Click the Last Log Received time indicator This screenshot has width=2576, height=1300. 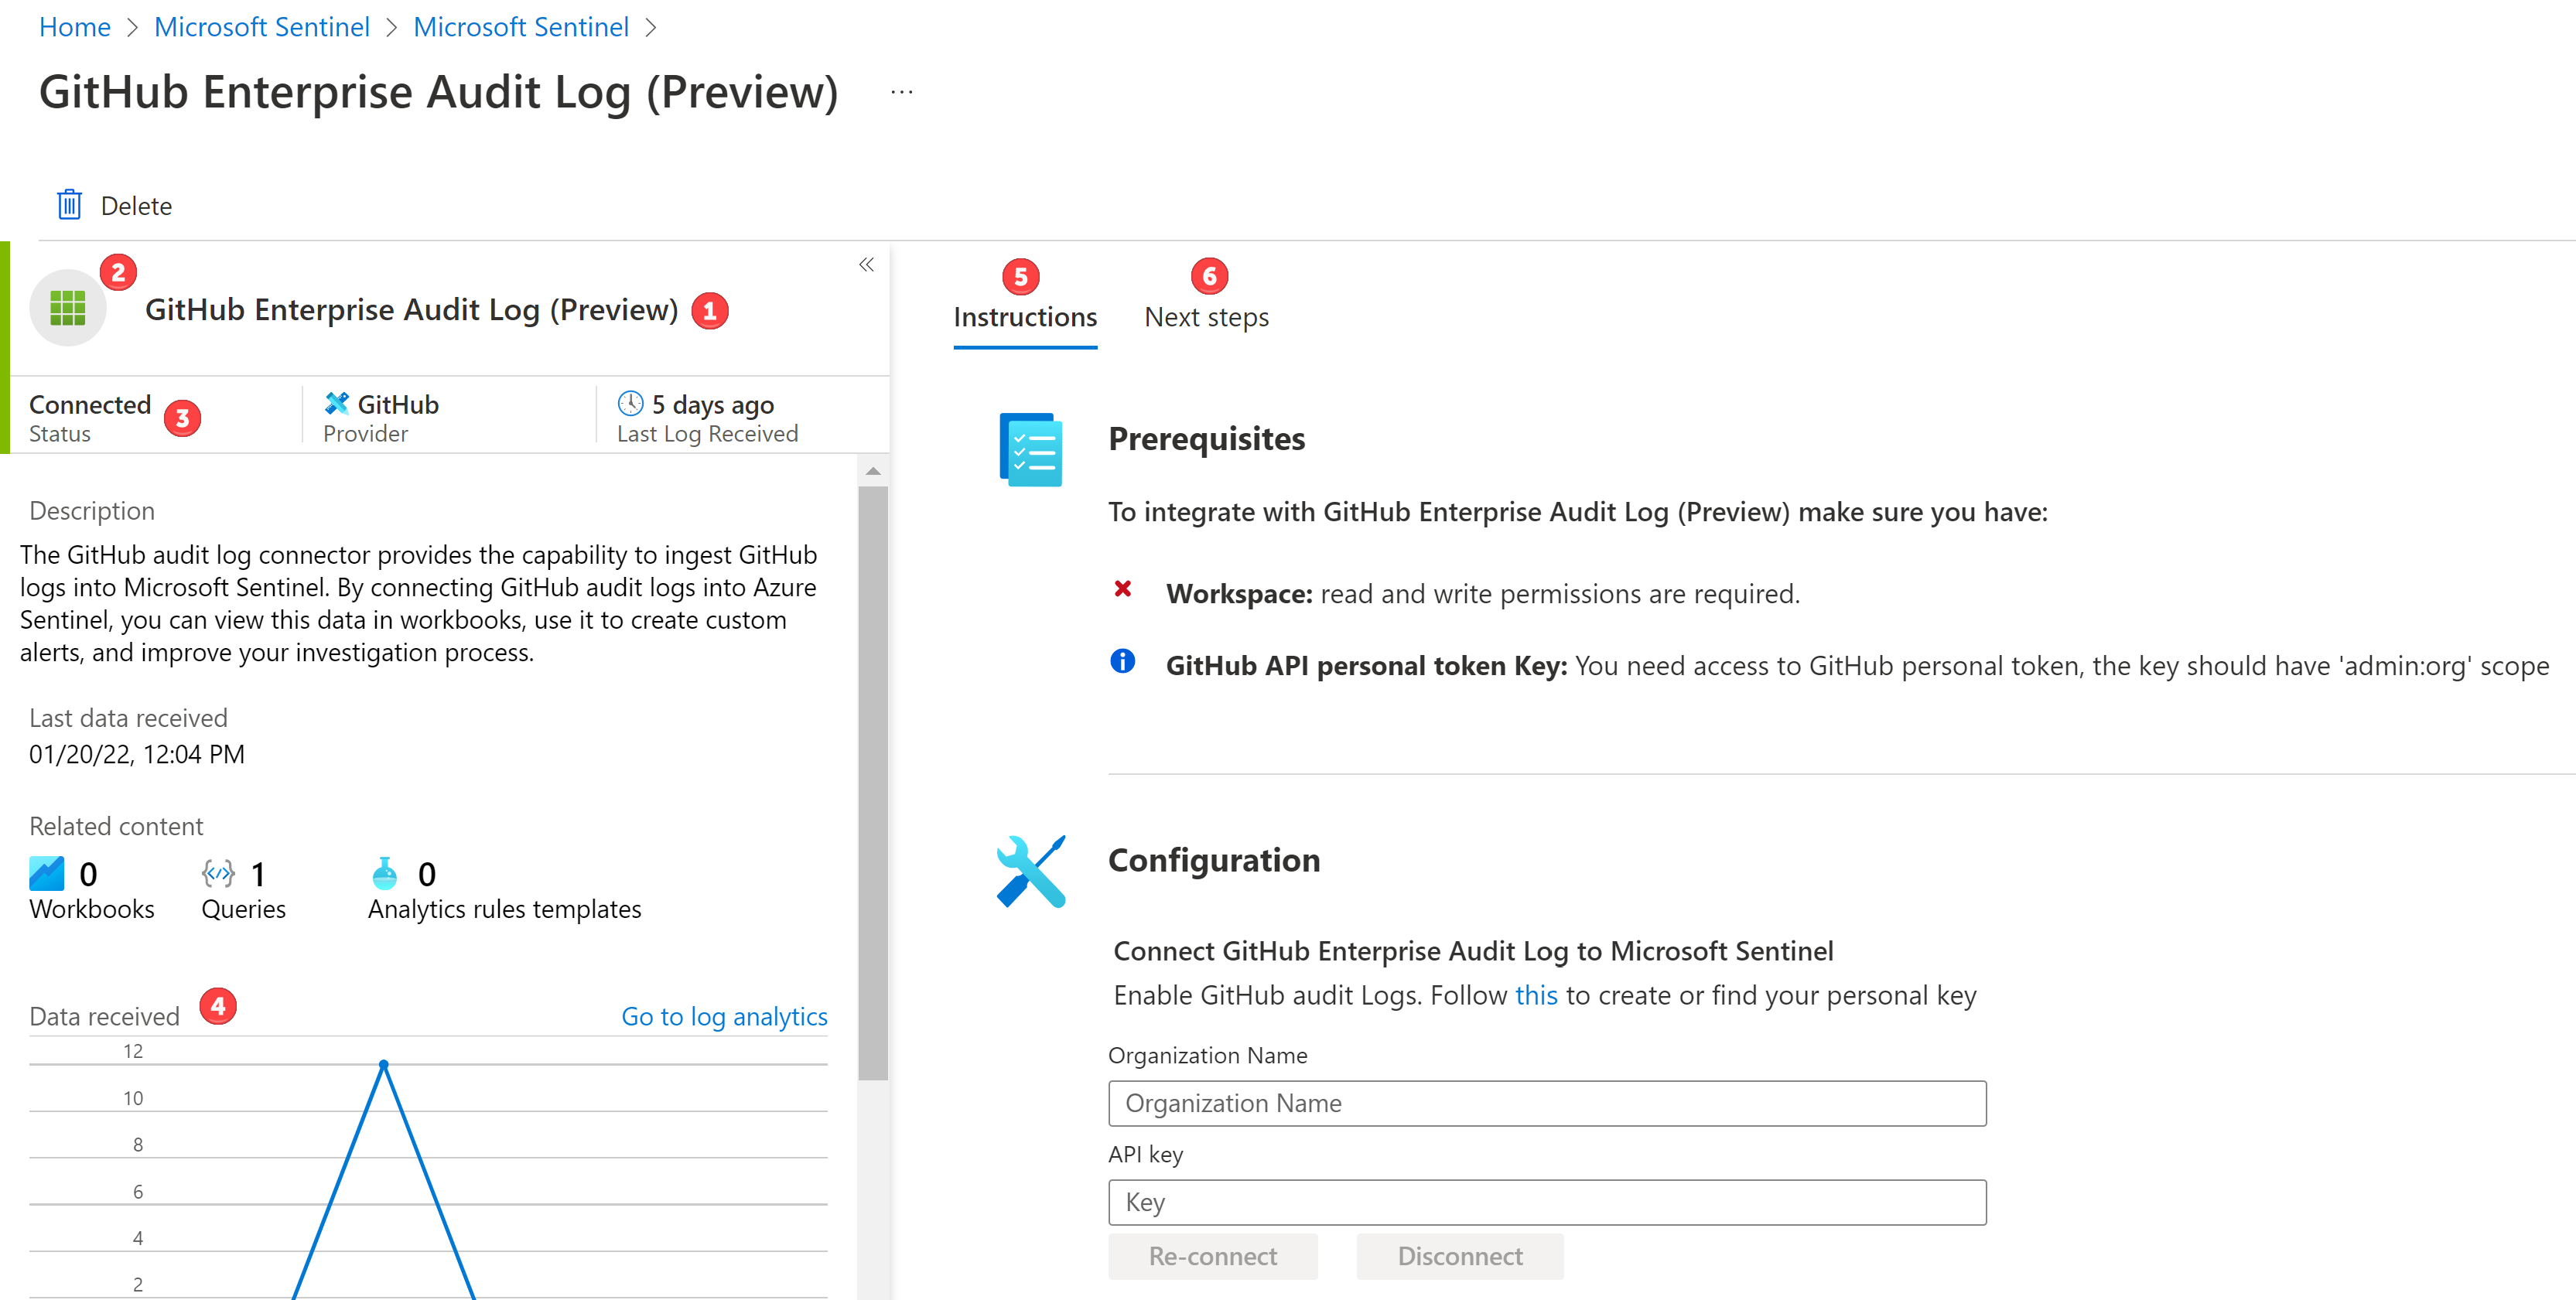pos(698,403)
